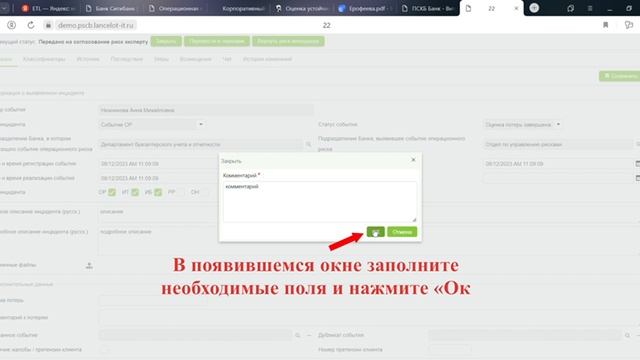Image resolution: width=640 pixels, height=360 pixels.
Task: Click the Дубликат события input field
Action: (x=525, y=335)
